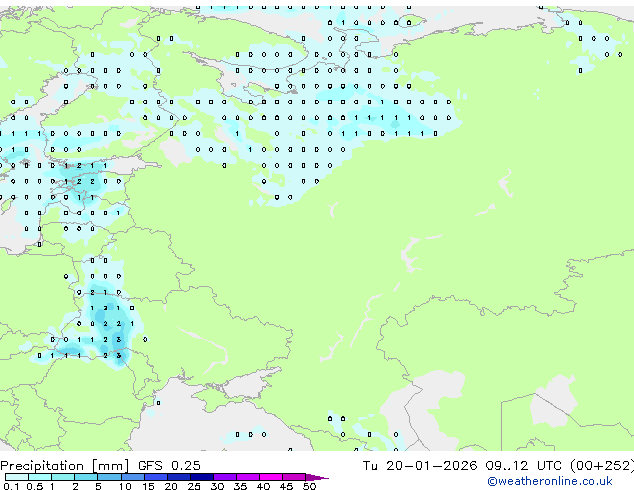The height and width of the screenshot is (490, 634).
Task: Select the 30–35 mm purple legend swatch
Action: tap(225, 477)
